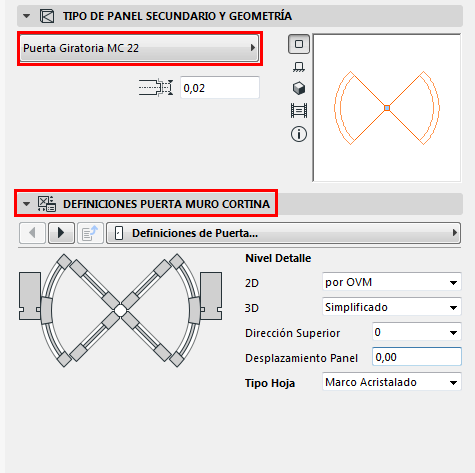
Task: Open the 2D por OVM dropdown
Action: 392,282
